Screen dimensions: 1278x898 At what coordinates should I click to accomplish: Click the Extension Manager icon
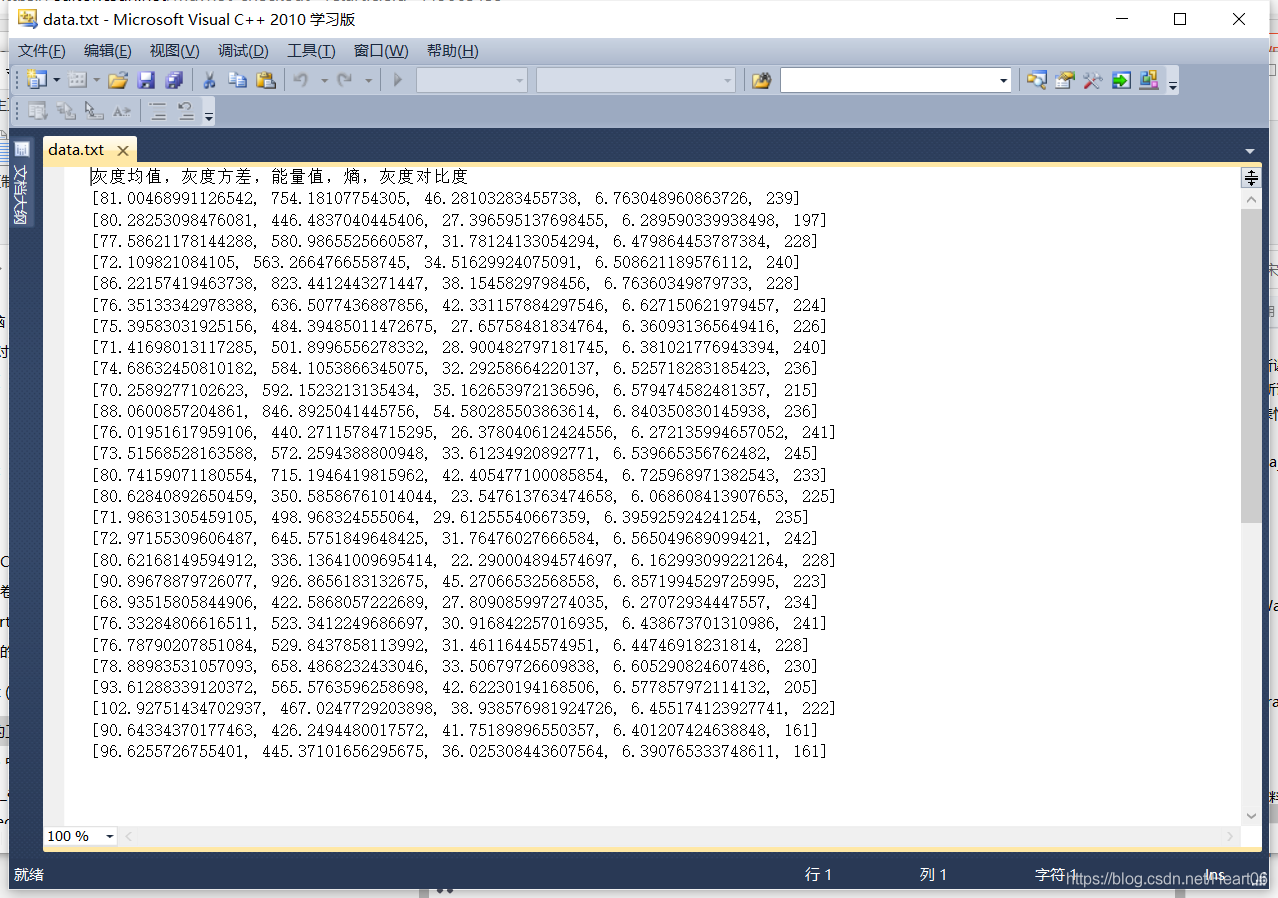coord(1149,80)
